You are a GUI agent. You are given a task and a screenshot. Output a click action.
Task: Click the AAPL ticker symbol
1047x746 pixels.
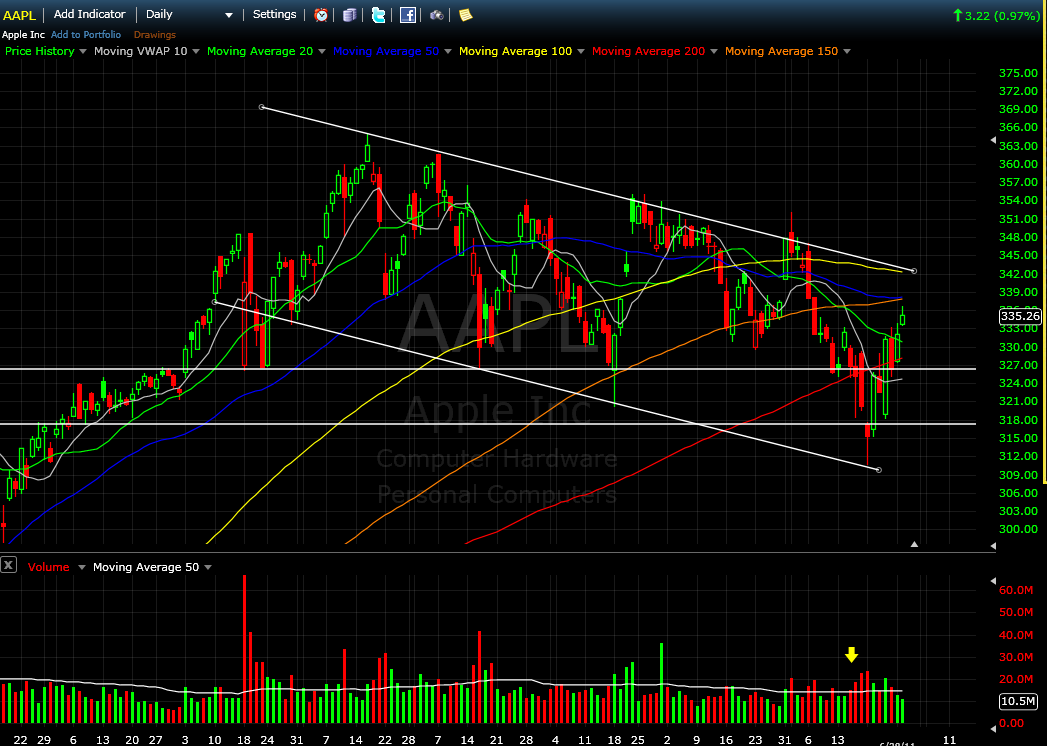coord(19,15)
